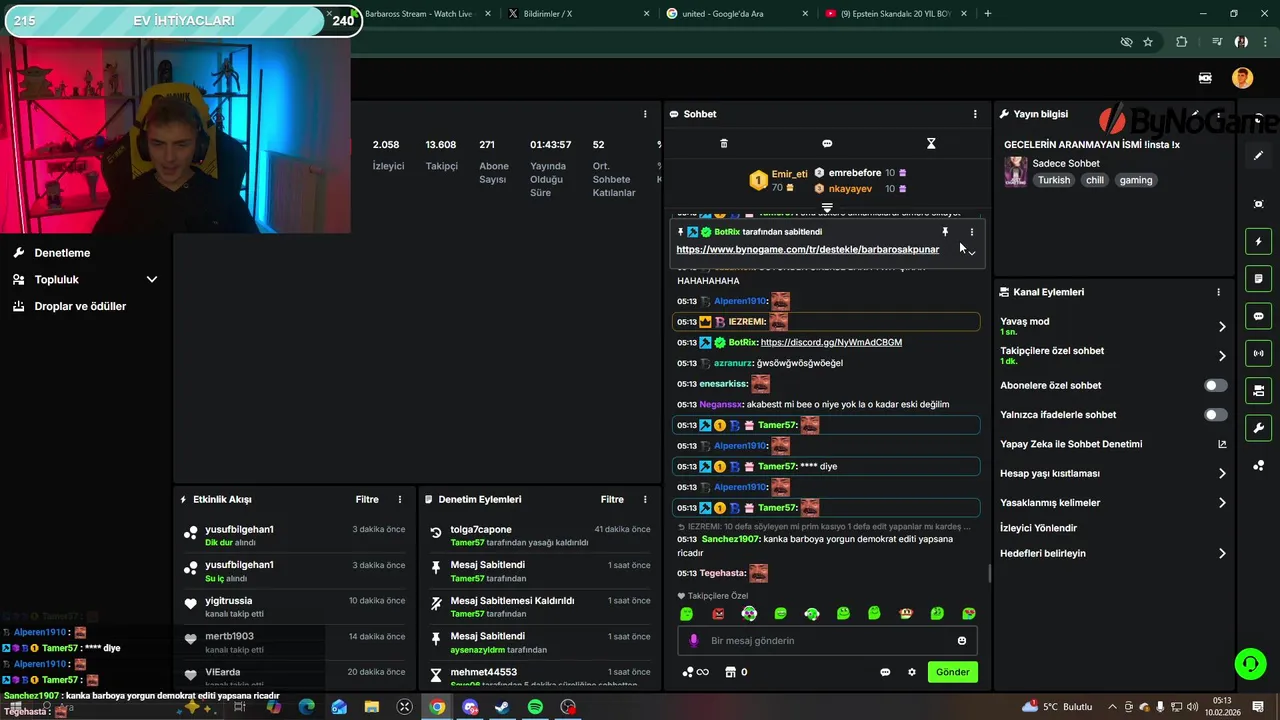Open Steam from the taskbar

tap(502, 707)
